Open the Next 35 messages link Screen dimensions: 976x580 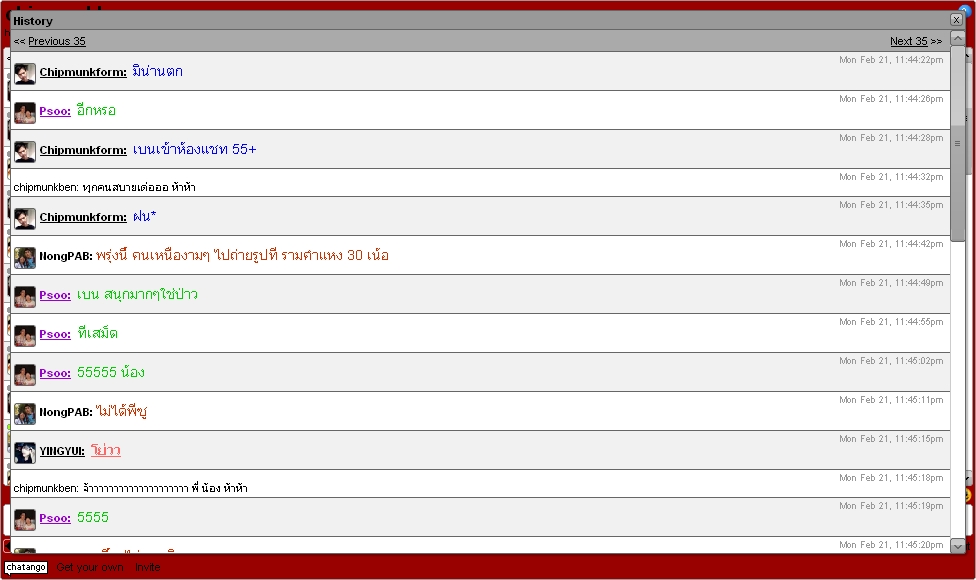[909, 41]
